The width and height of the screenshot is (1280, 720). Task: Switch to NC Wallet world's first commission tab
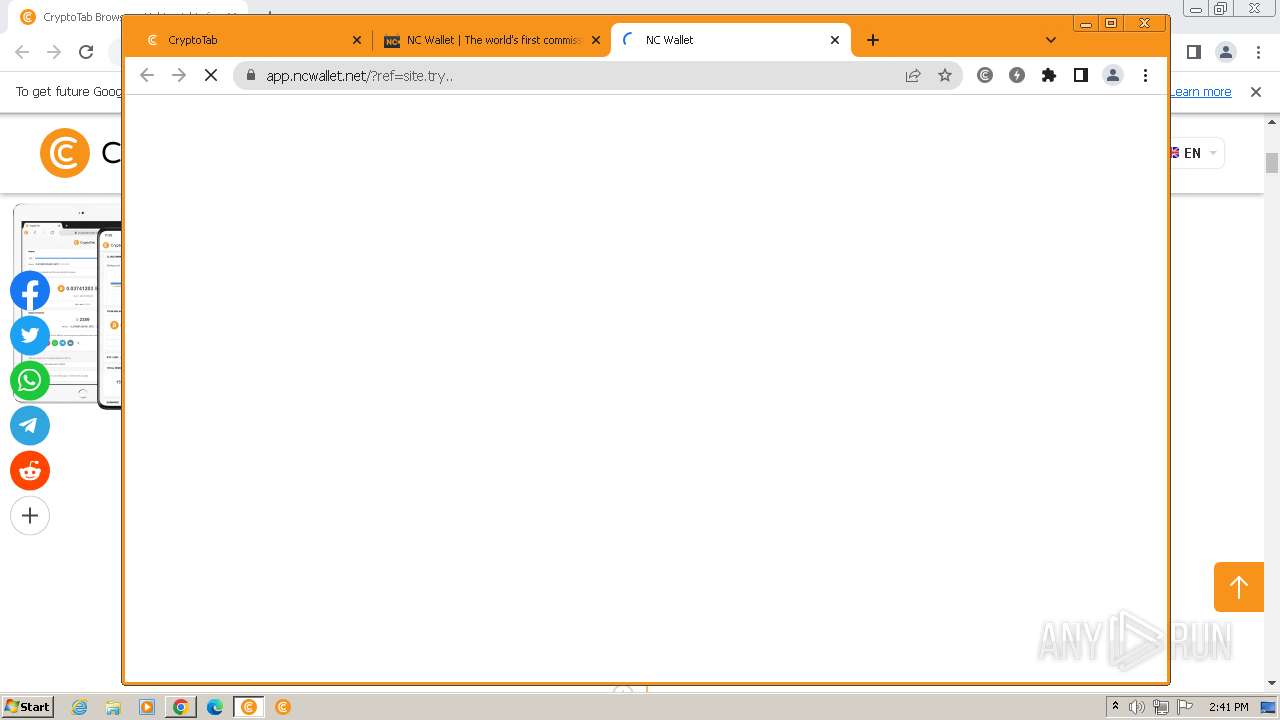(491, 40)
